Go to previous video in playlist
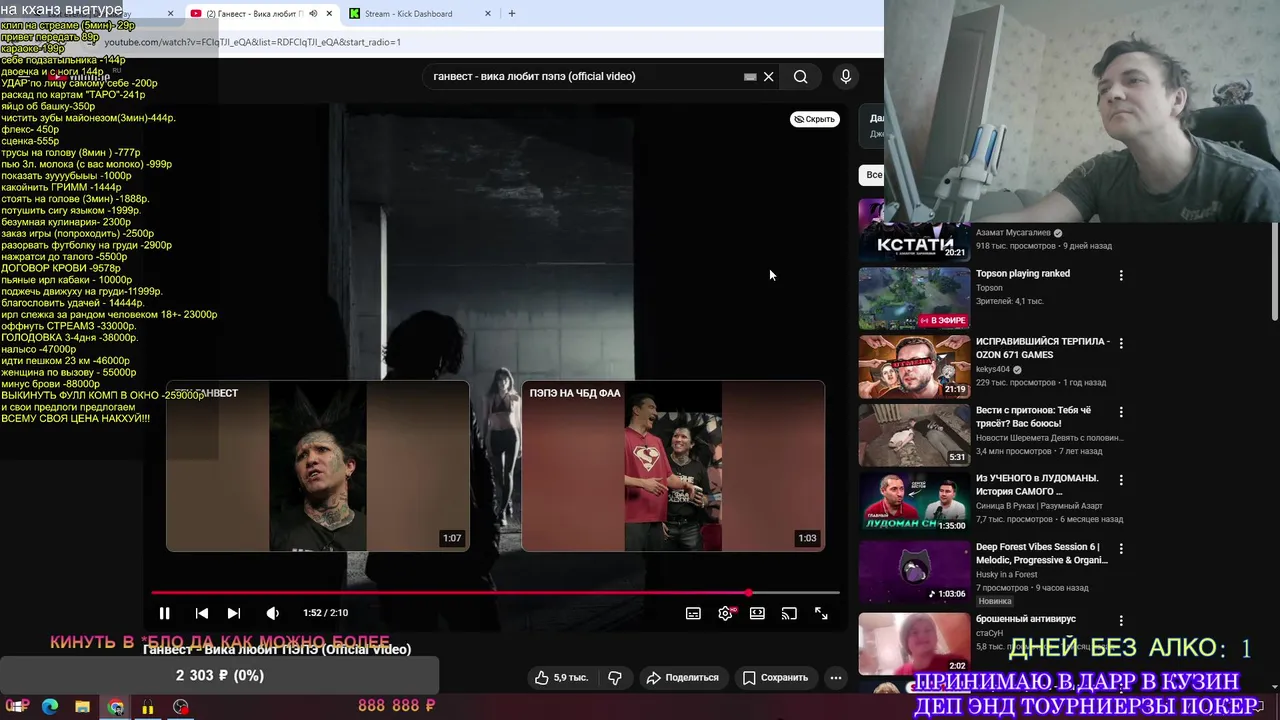 tap(201, 613)
